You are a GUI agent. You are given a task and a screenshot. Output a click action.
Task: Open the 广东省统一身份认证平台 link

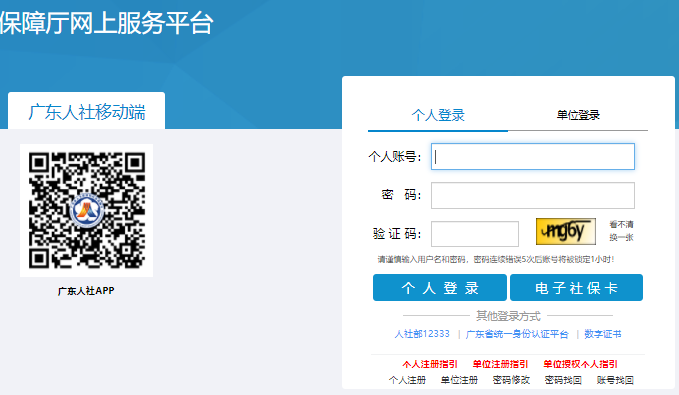click(517, 334)
